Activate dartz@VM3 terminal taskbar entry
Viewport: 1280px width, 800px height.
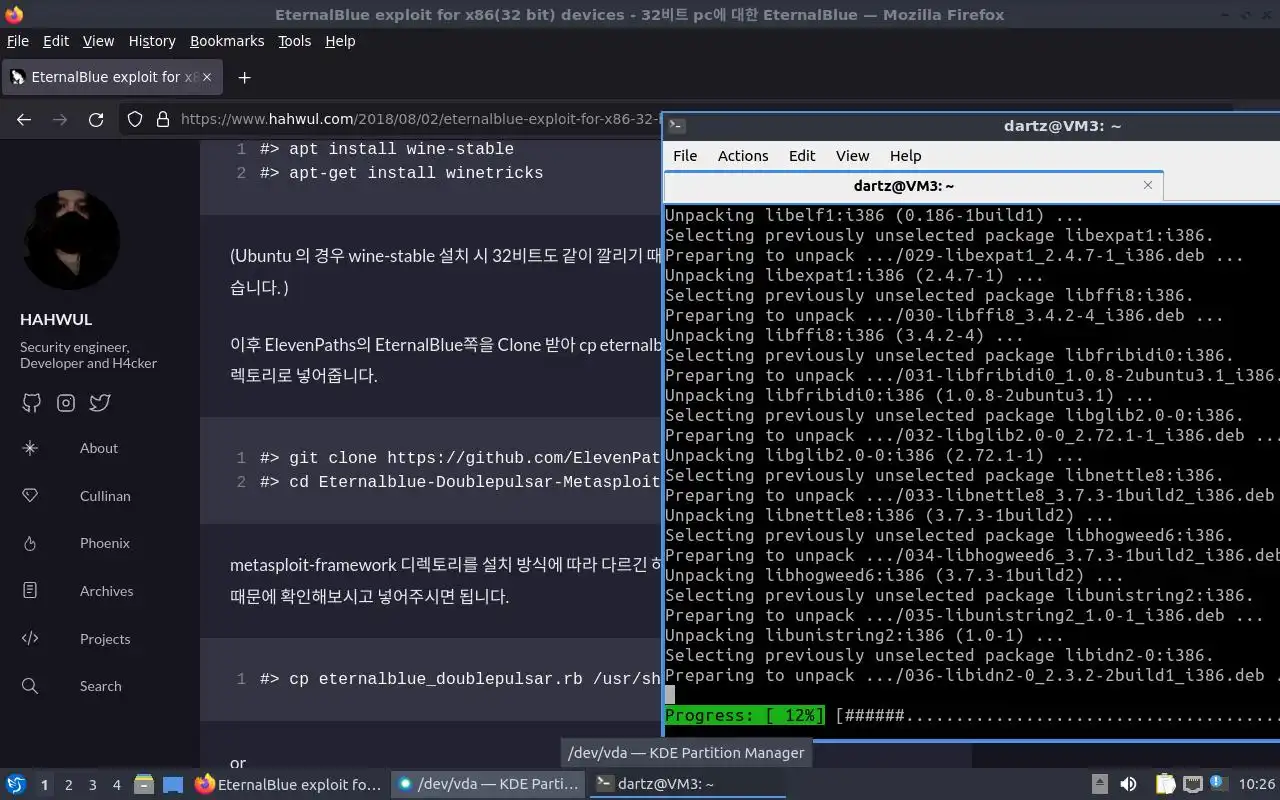click(686, 784)
